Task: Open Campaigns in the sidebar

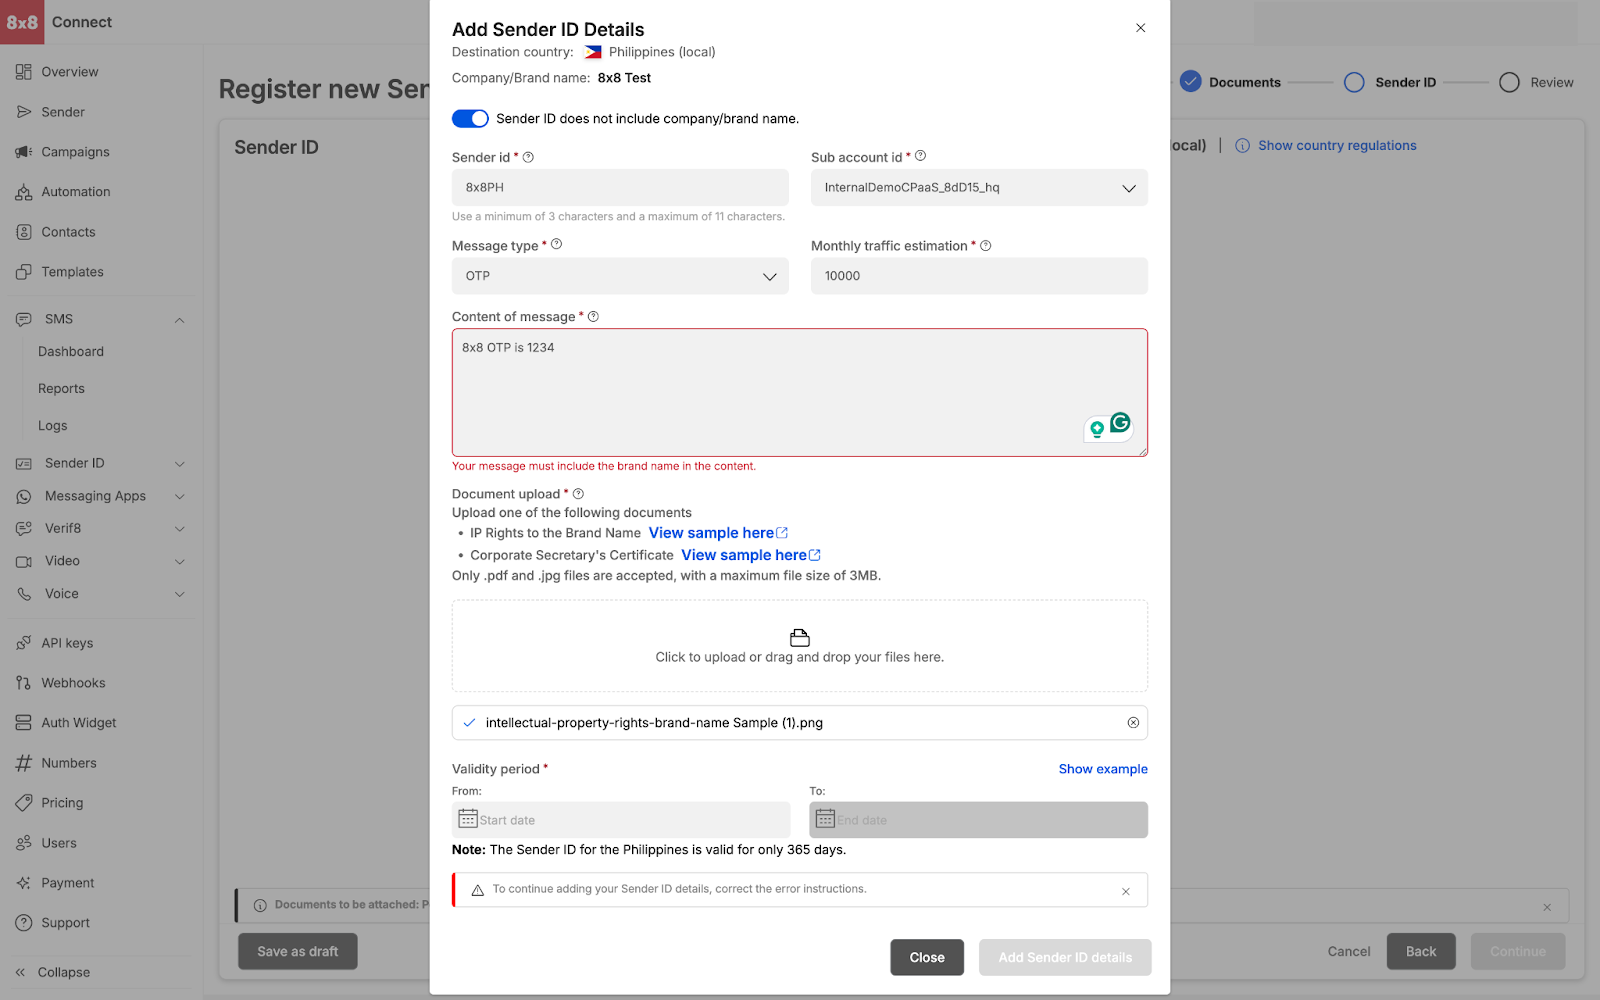Action: pyautogui.click(x=75, y=152)
